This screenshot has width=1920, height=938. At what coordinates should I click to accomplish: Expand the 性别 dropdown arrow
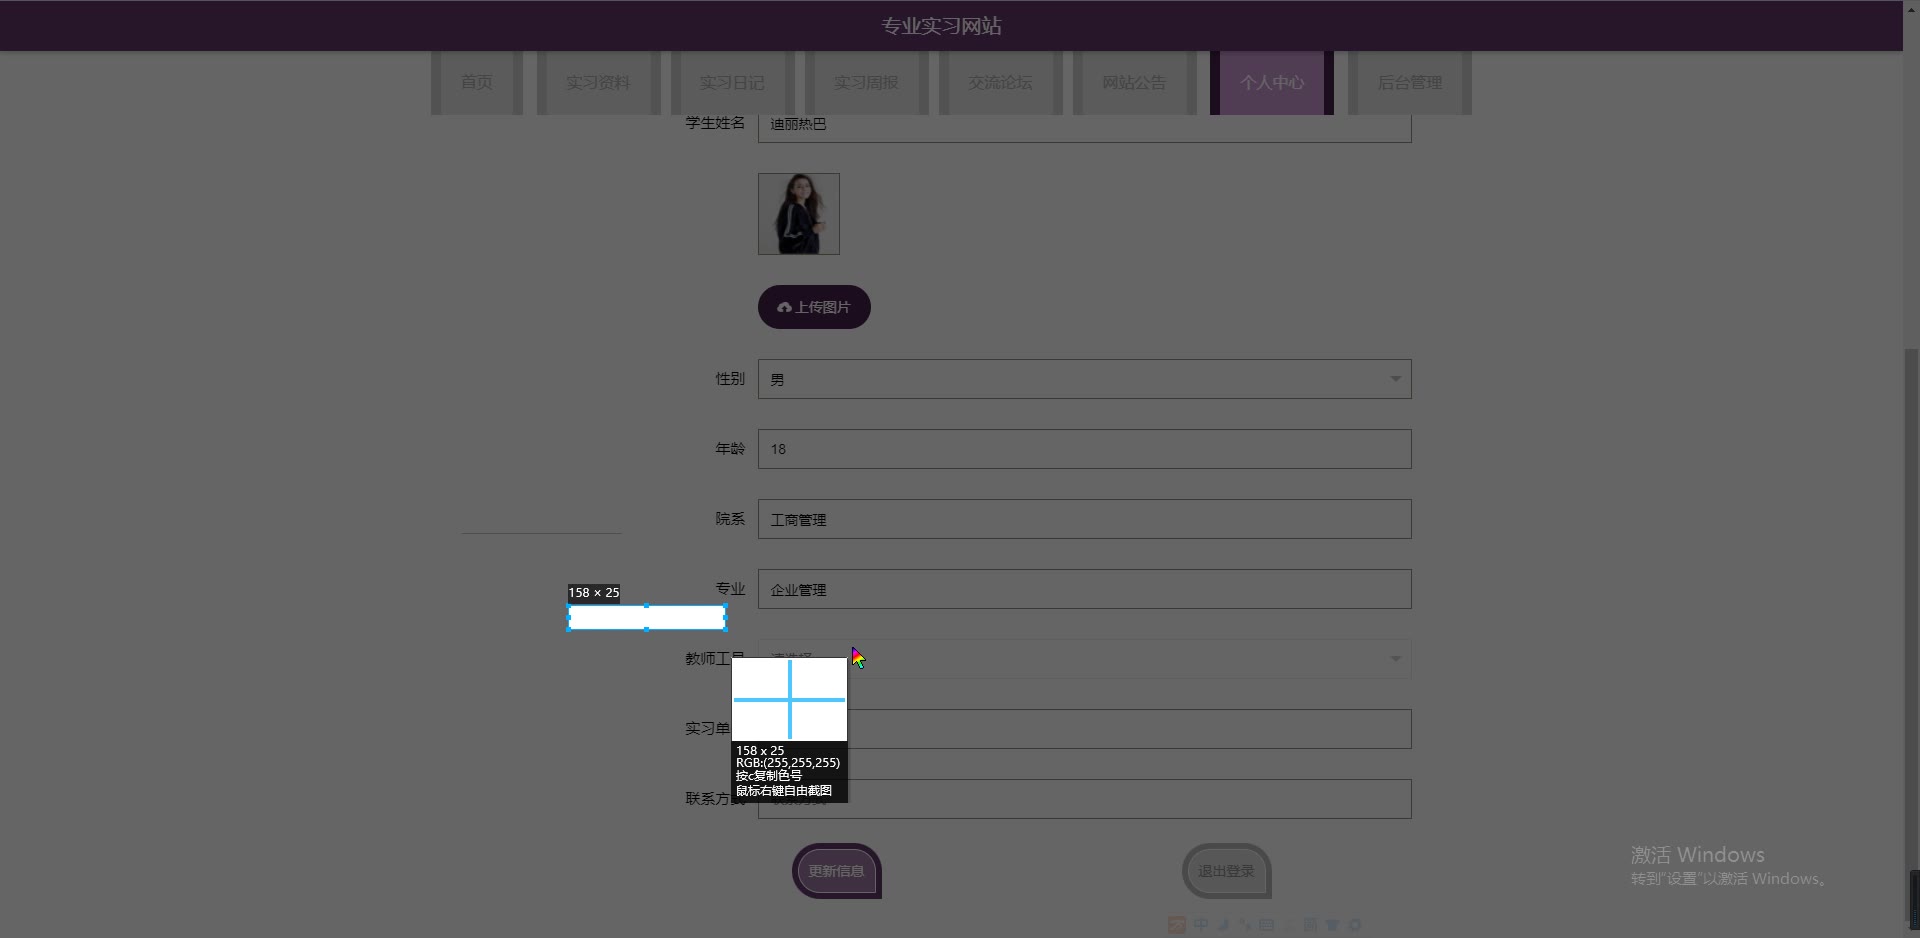1396,379
